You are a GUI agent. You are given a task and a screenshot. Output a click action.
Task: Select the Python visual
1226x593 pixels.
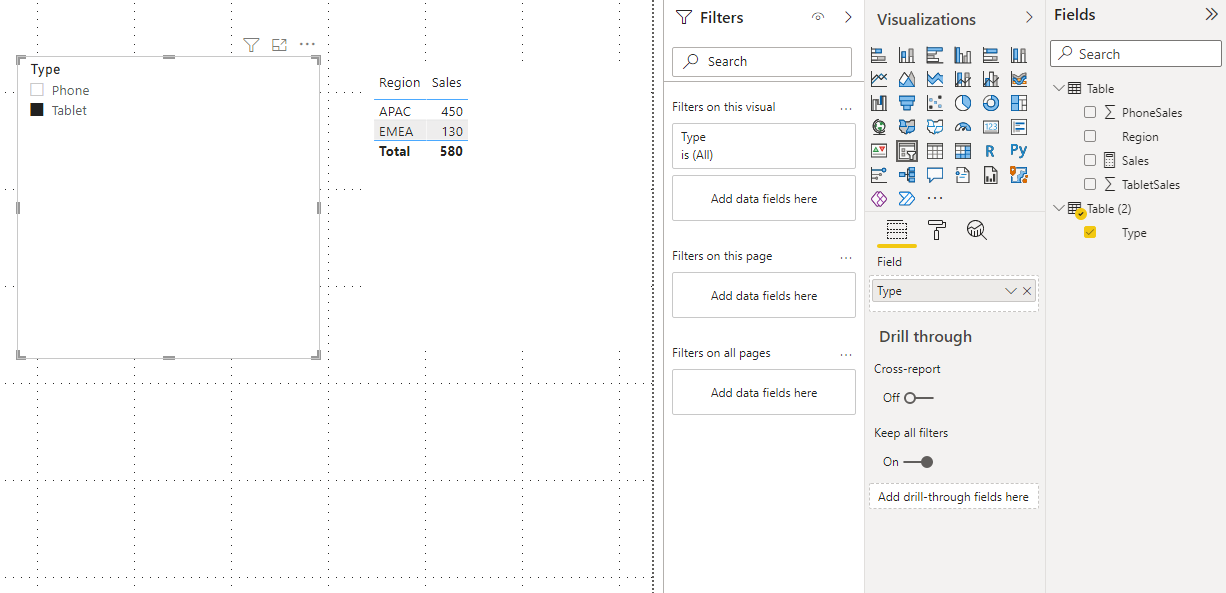coord(1019,151)
